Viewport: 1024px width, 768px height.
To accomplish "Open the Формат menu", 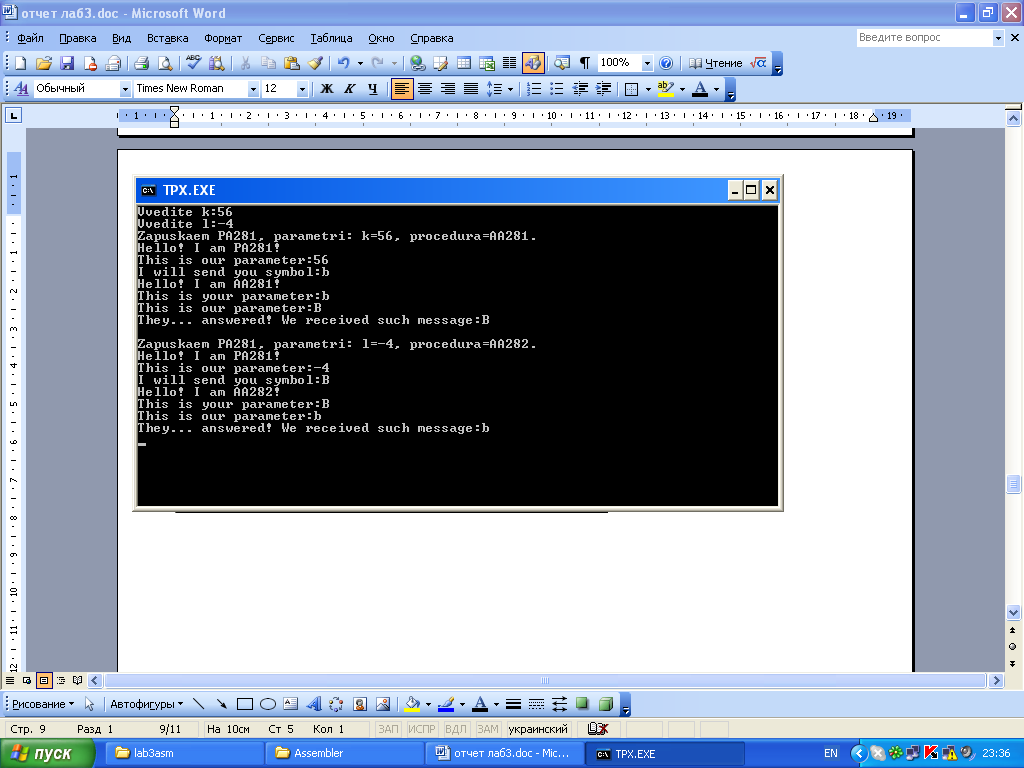I will [x=223, y=38].
